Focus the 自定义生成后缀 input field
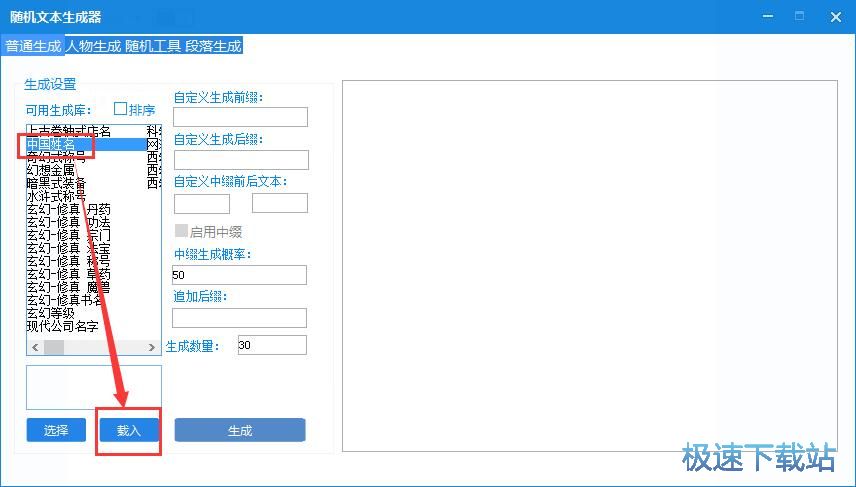Screen dimensions: 856x487 click(x=241, y=160)
